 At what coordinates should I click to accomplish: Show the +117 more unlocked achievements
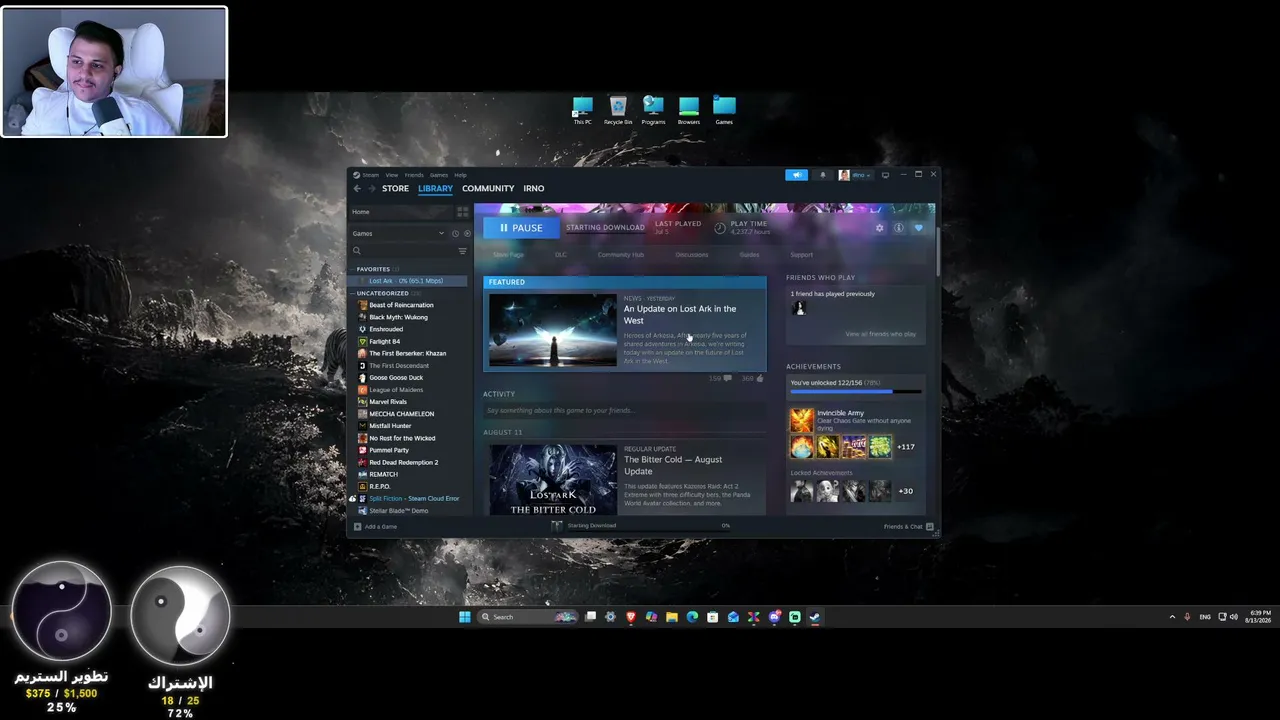pyautogui.click(x=906, y=447)
